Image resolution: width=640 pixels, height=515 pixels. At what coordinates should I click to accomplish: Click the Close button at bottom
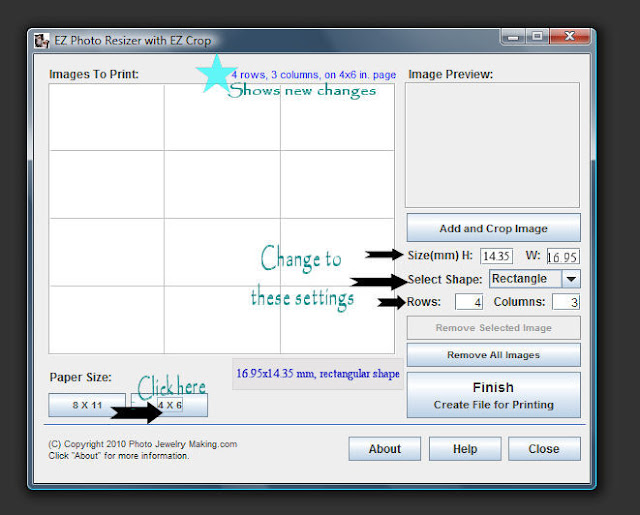click(x=544, y=449)
